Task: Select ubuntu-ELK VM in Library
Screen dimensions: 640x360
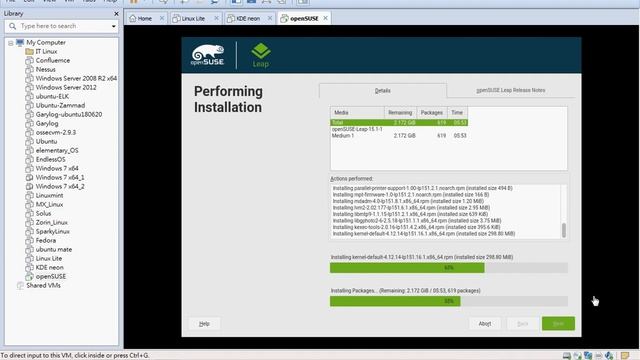Action: pos(52,96)
